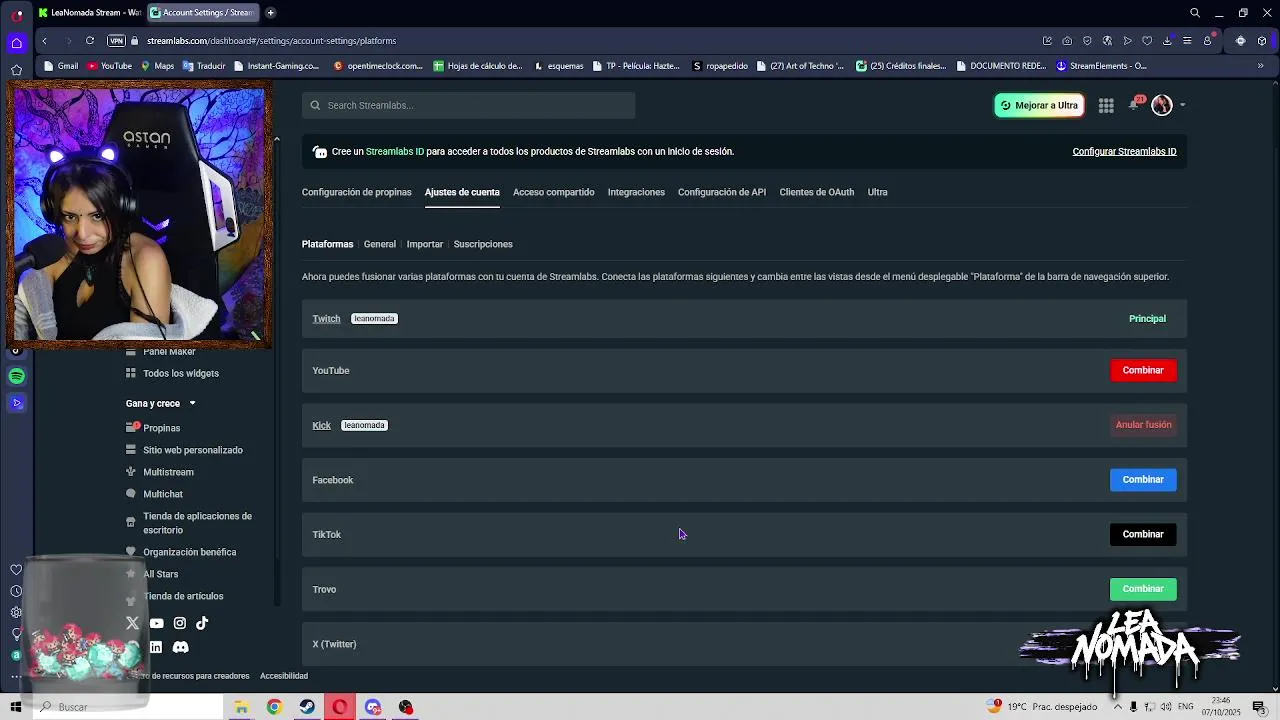
Task: Open browser downloads icon
Action: click(1167, 41)
